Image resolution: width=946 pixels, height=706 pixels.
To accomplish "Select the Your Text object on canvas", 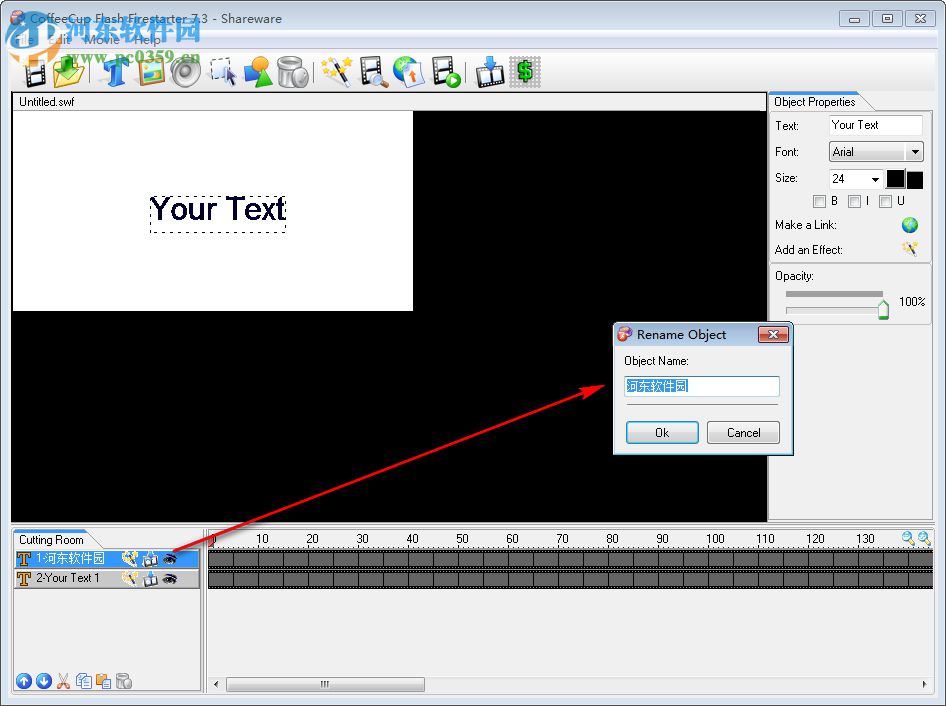I will (x=218, y=214).
